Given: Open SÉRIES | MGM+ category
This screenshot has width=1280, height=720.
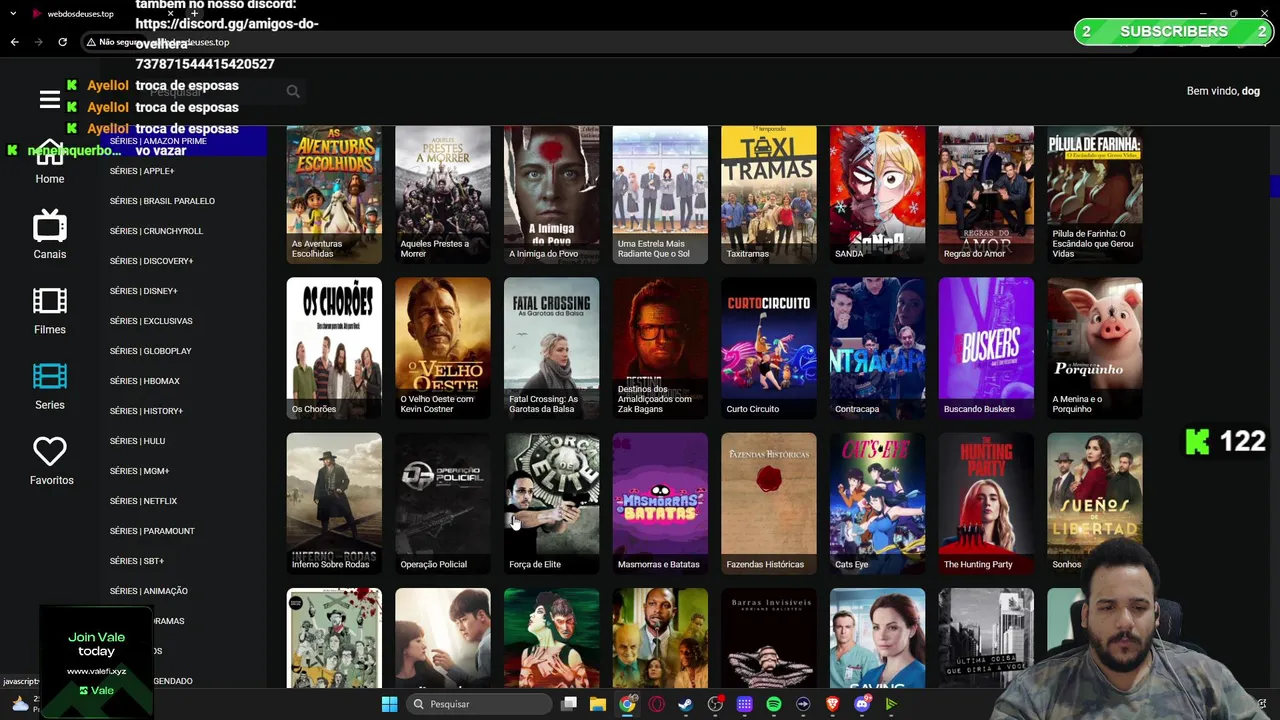Looking at the screenshot, I should click(x=139, y=471).
